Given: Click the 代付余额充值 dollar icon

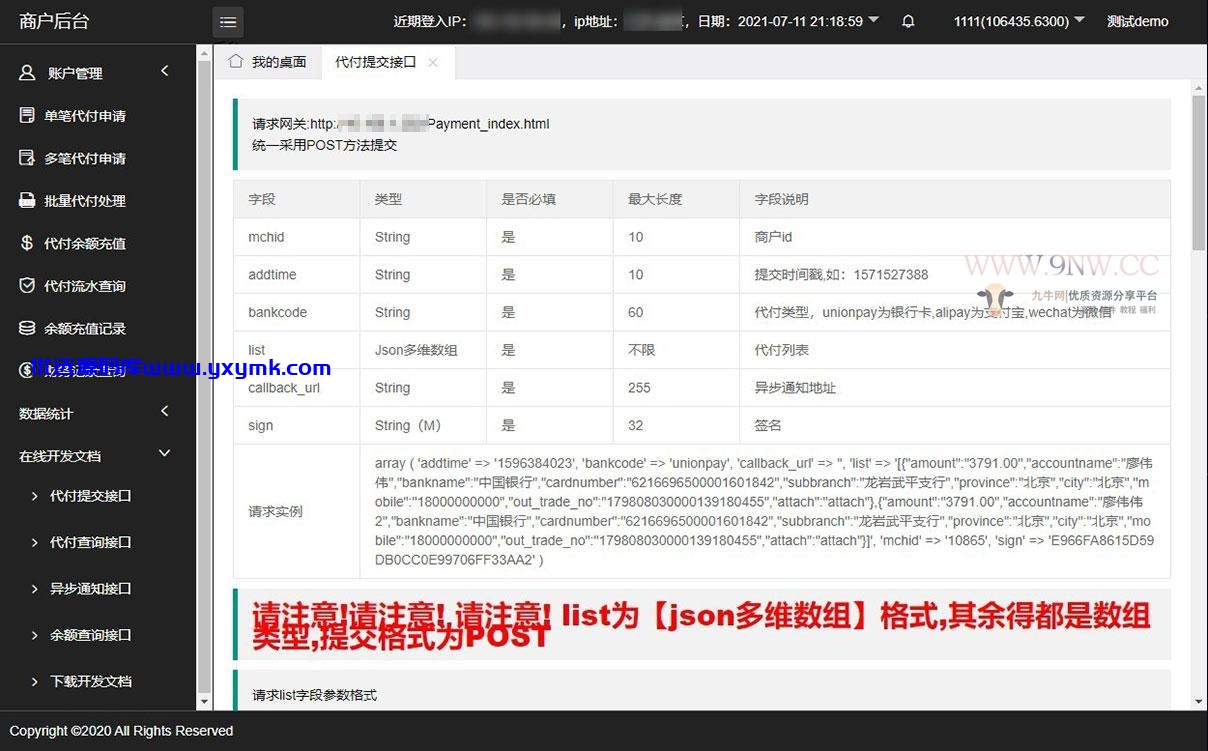Looking at the screenshot, I should (28, 243).
